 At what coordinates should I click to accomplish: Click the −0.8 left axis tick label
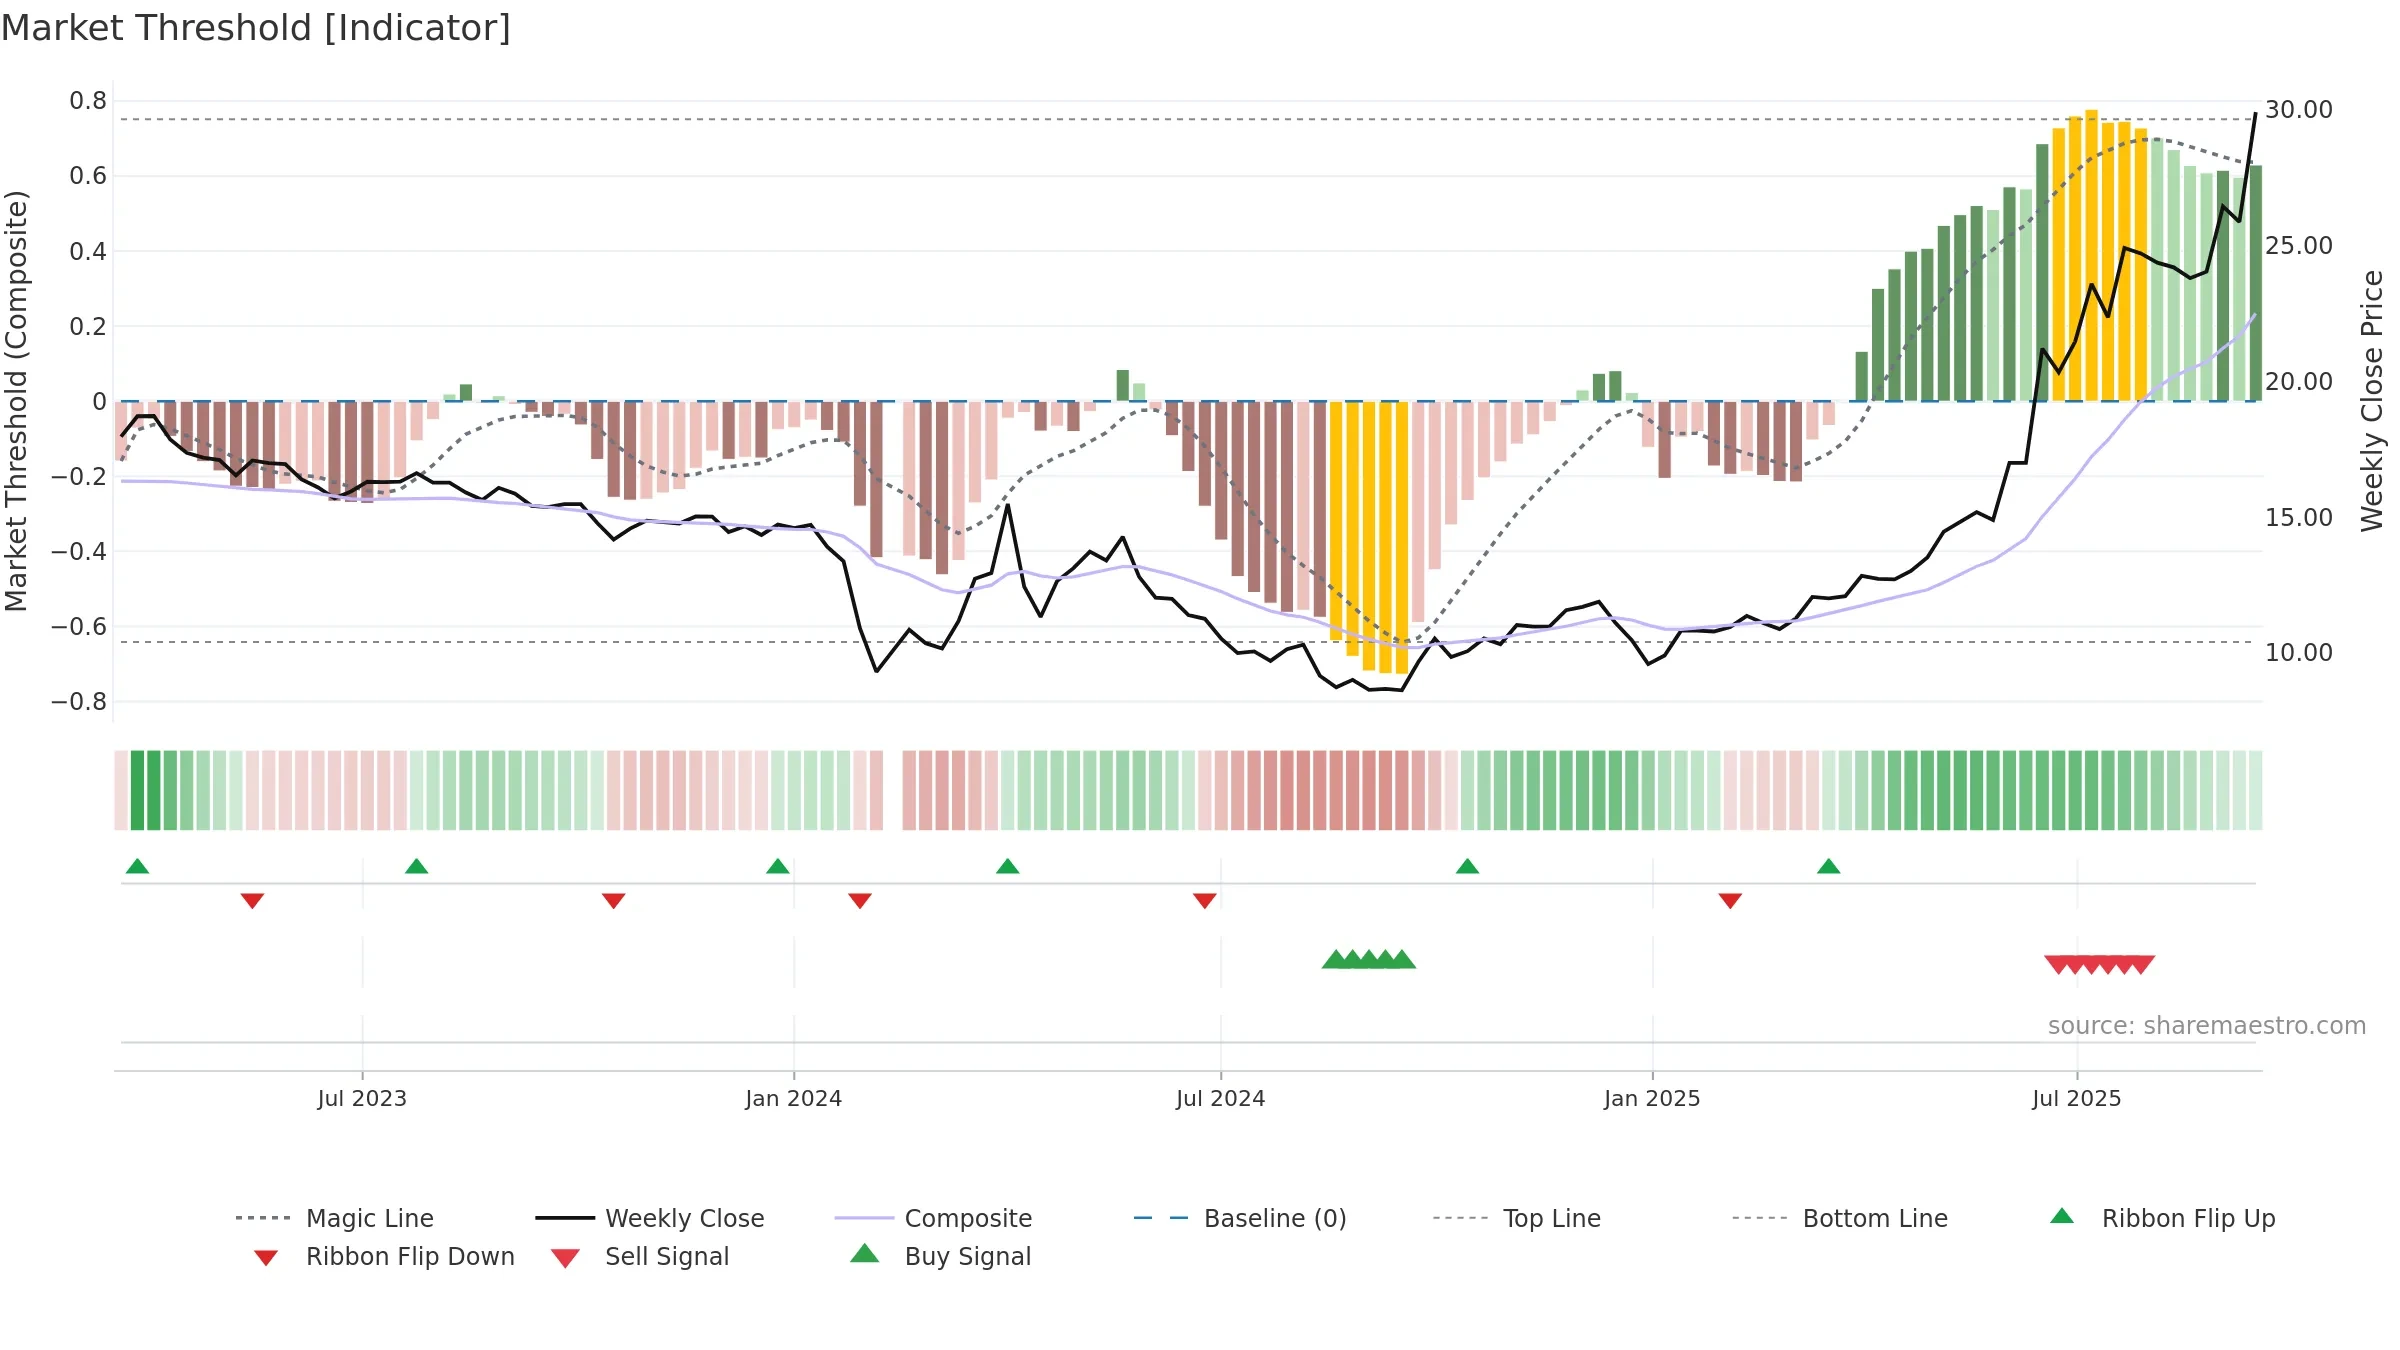click(79, 702)
